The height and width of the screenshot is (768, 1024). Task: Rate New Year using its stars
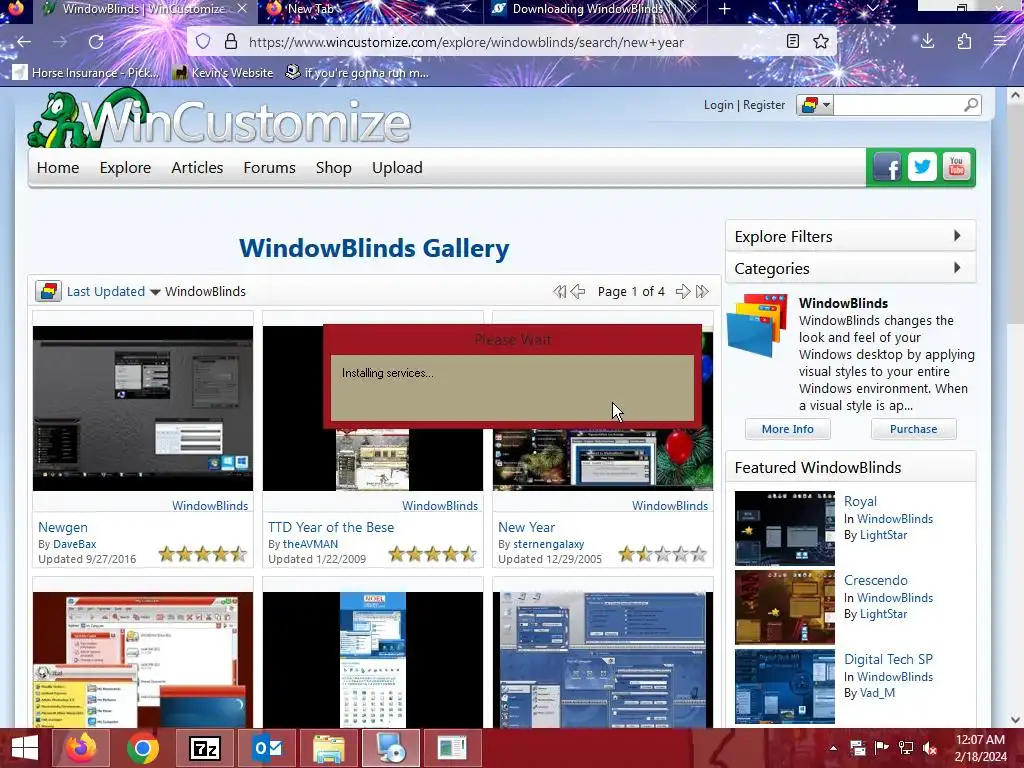point(662,554)
